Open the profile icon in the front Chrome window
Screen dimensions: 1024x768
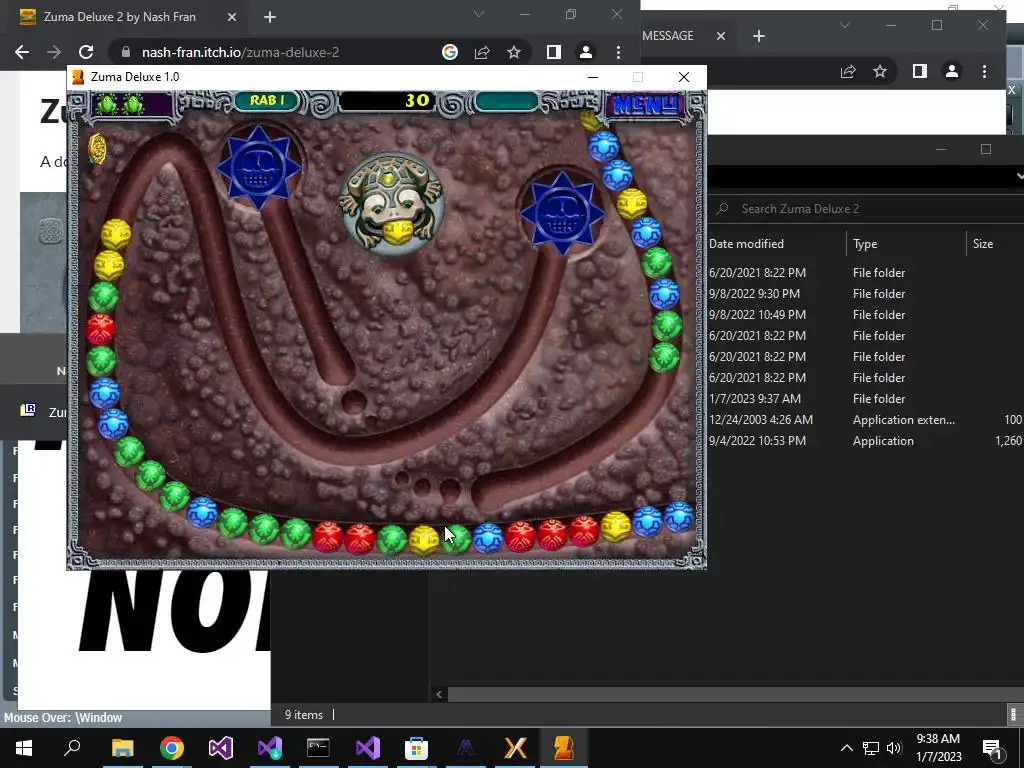[x=586, y=52]
